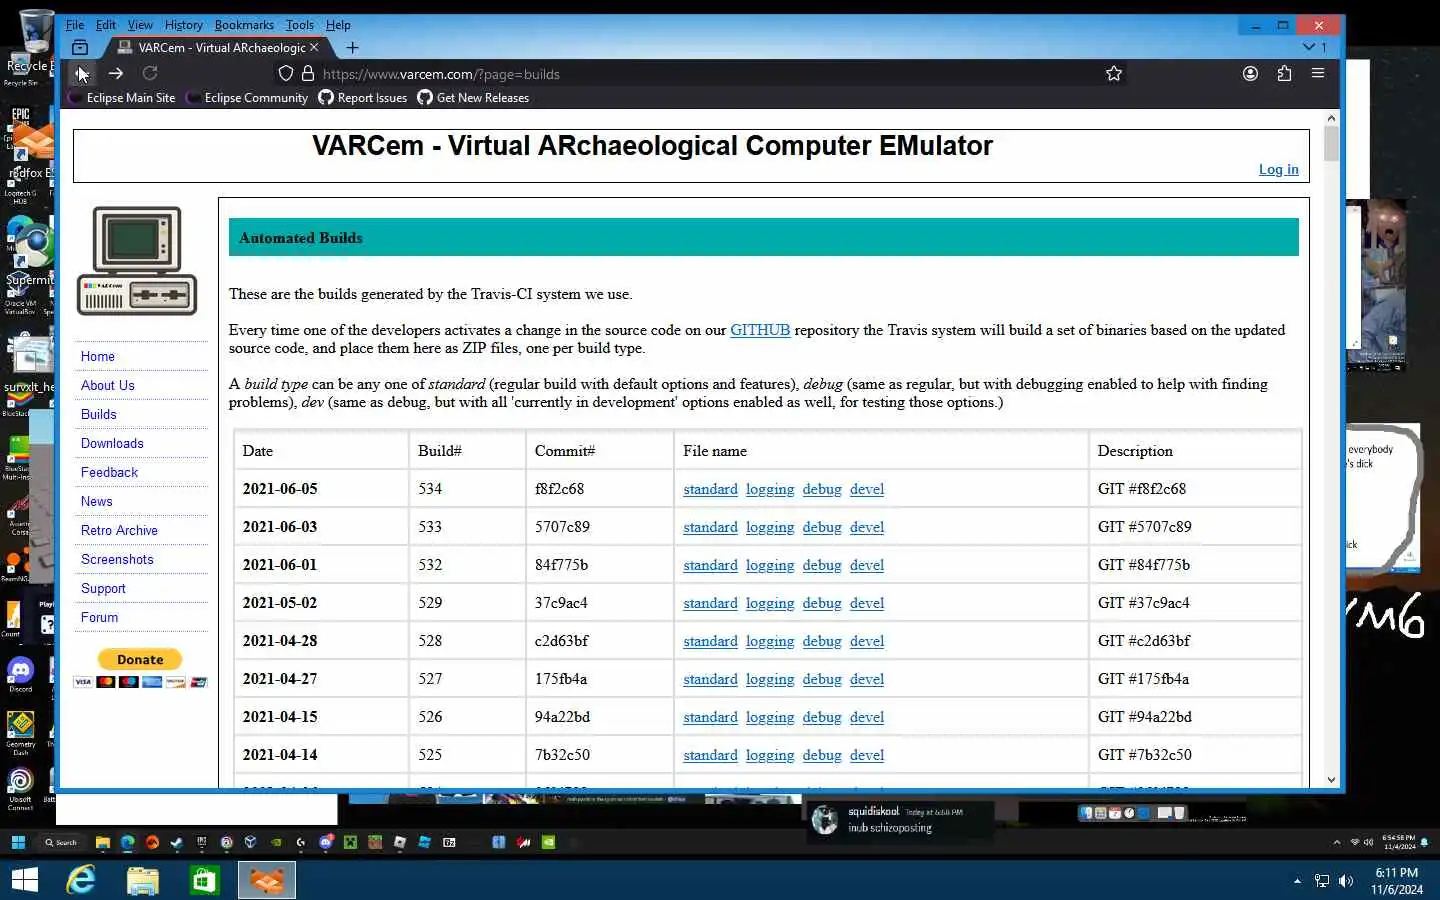Open the Screenshots sidebar link

tap(117, 559)
